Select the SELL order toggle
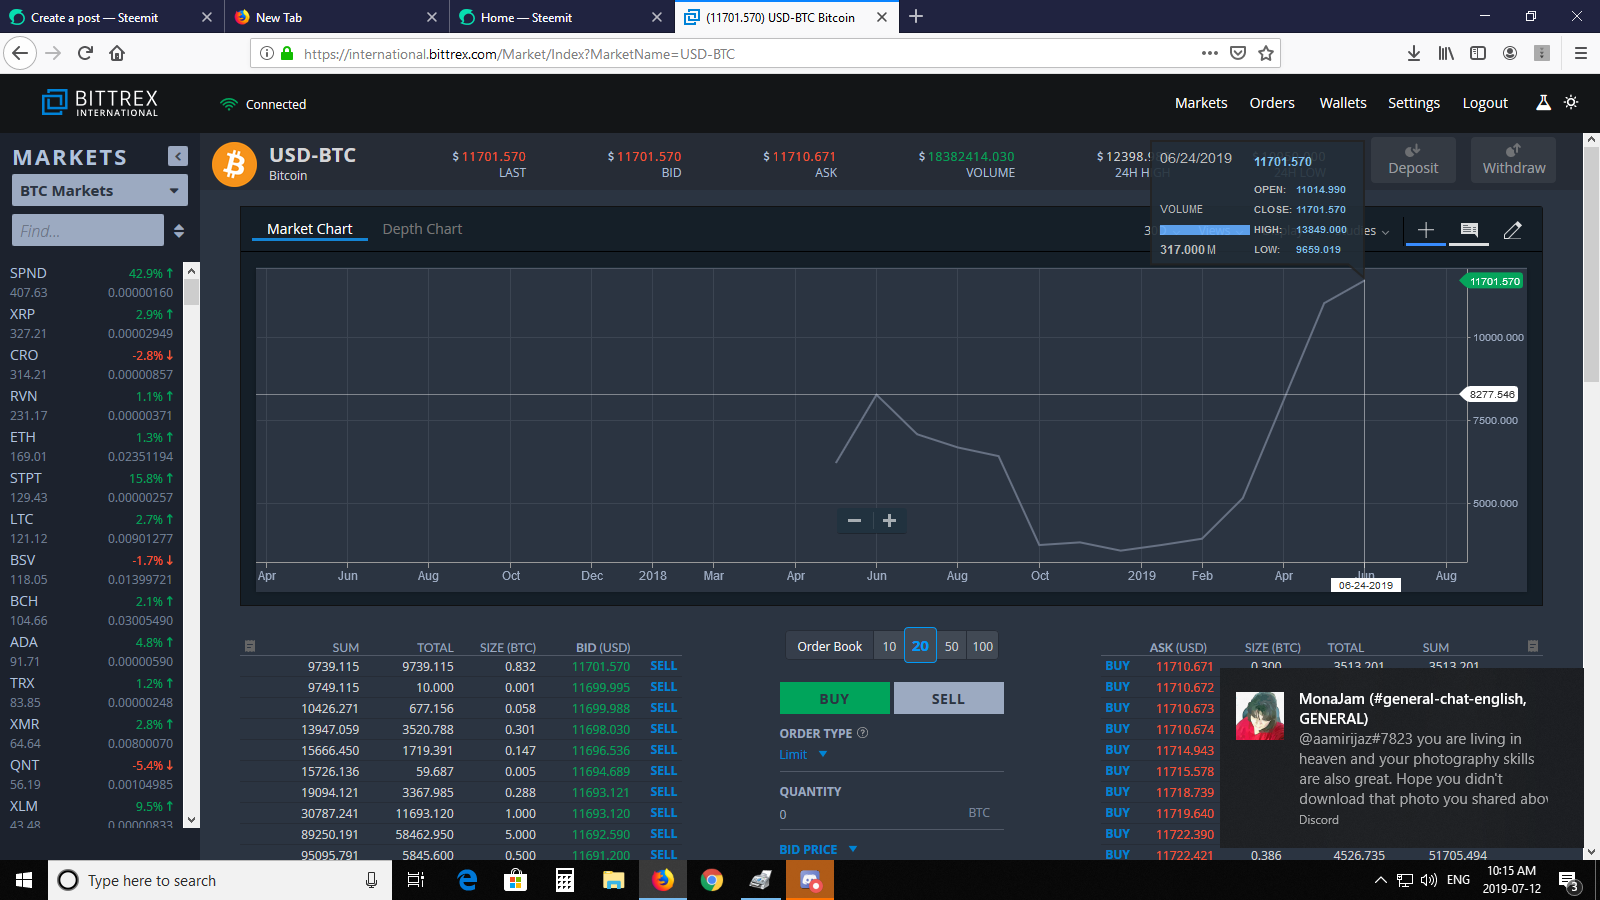The image size is (1600, 900). point(948,698)
